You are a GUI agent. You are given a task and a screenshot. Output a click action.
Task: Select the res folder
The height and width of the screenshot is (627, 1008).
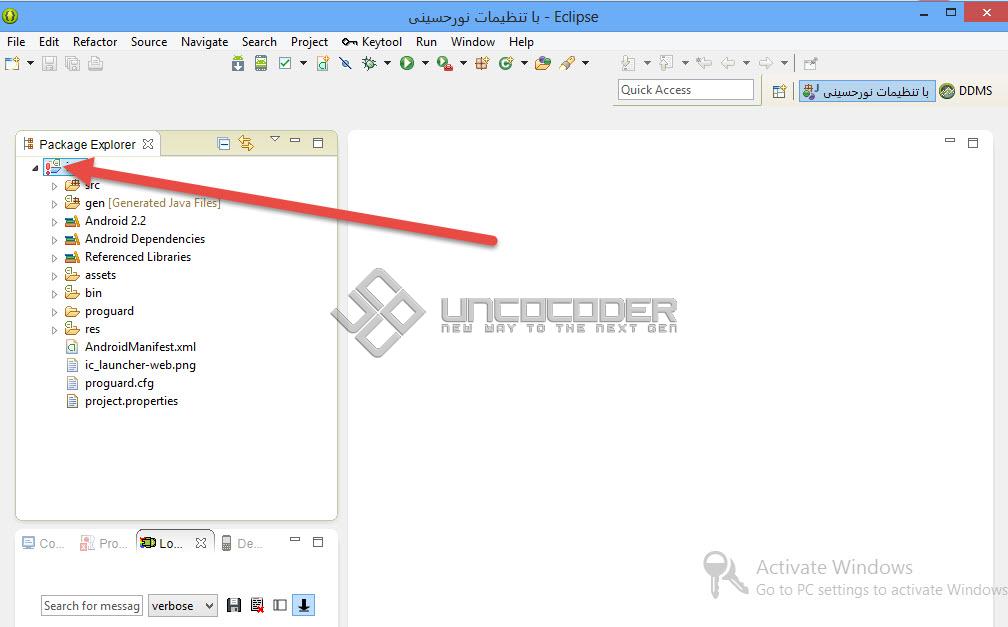(x=93, y=329)
